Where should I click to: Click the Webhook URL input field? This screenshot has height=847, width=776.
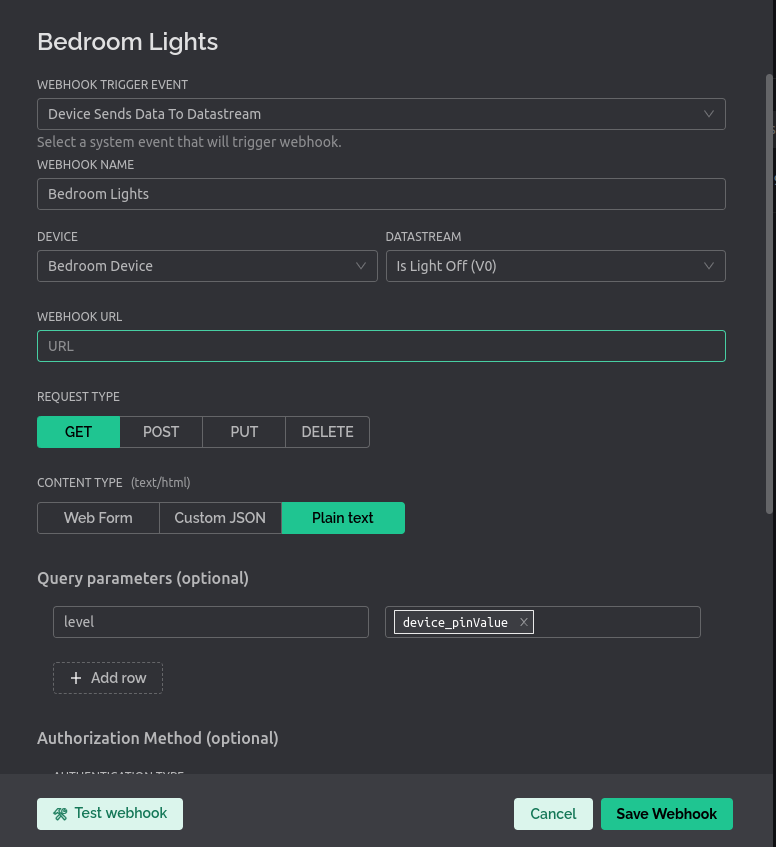[x=381, y=346]
